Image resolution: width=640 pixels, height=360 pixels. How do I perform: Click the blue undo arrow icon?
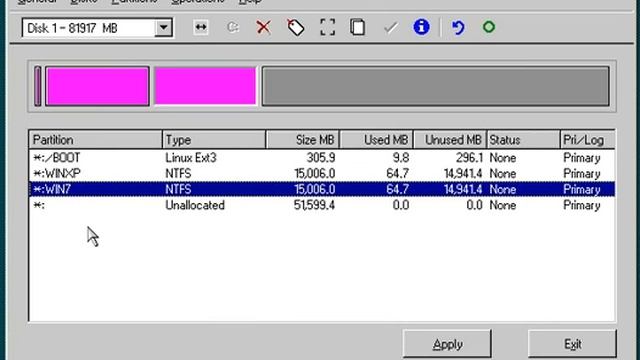tap(458, 27)
